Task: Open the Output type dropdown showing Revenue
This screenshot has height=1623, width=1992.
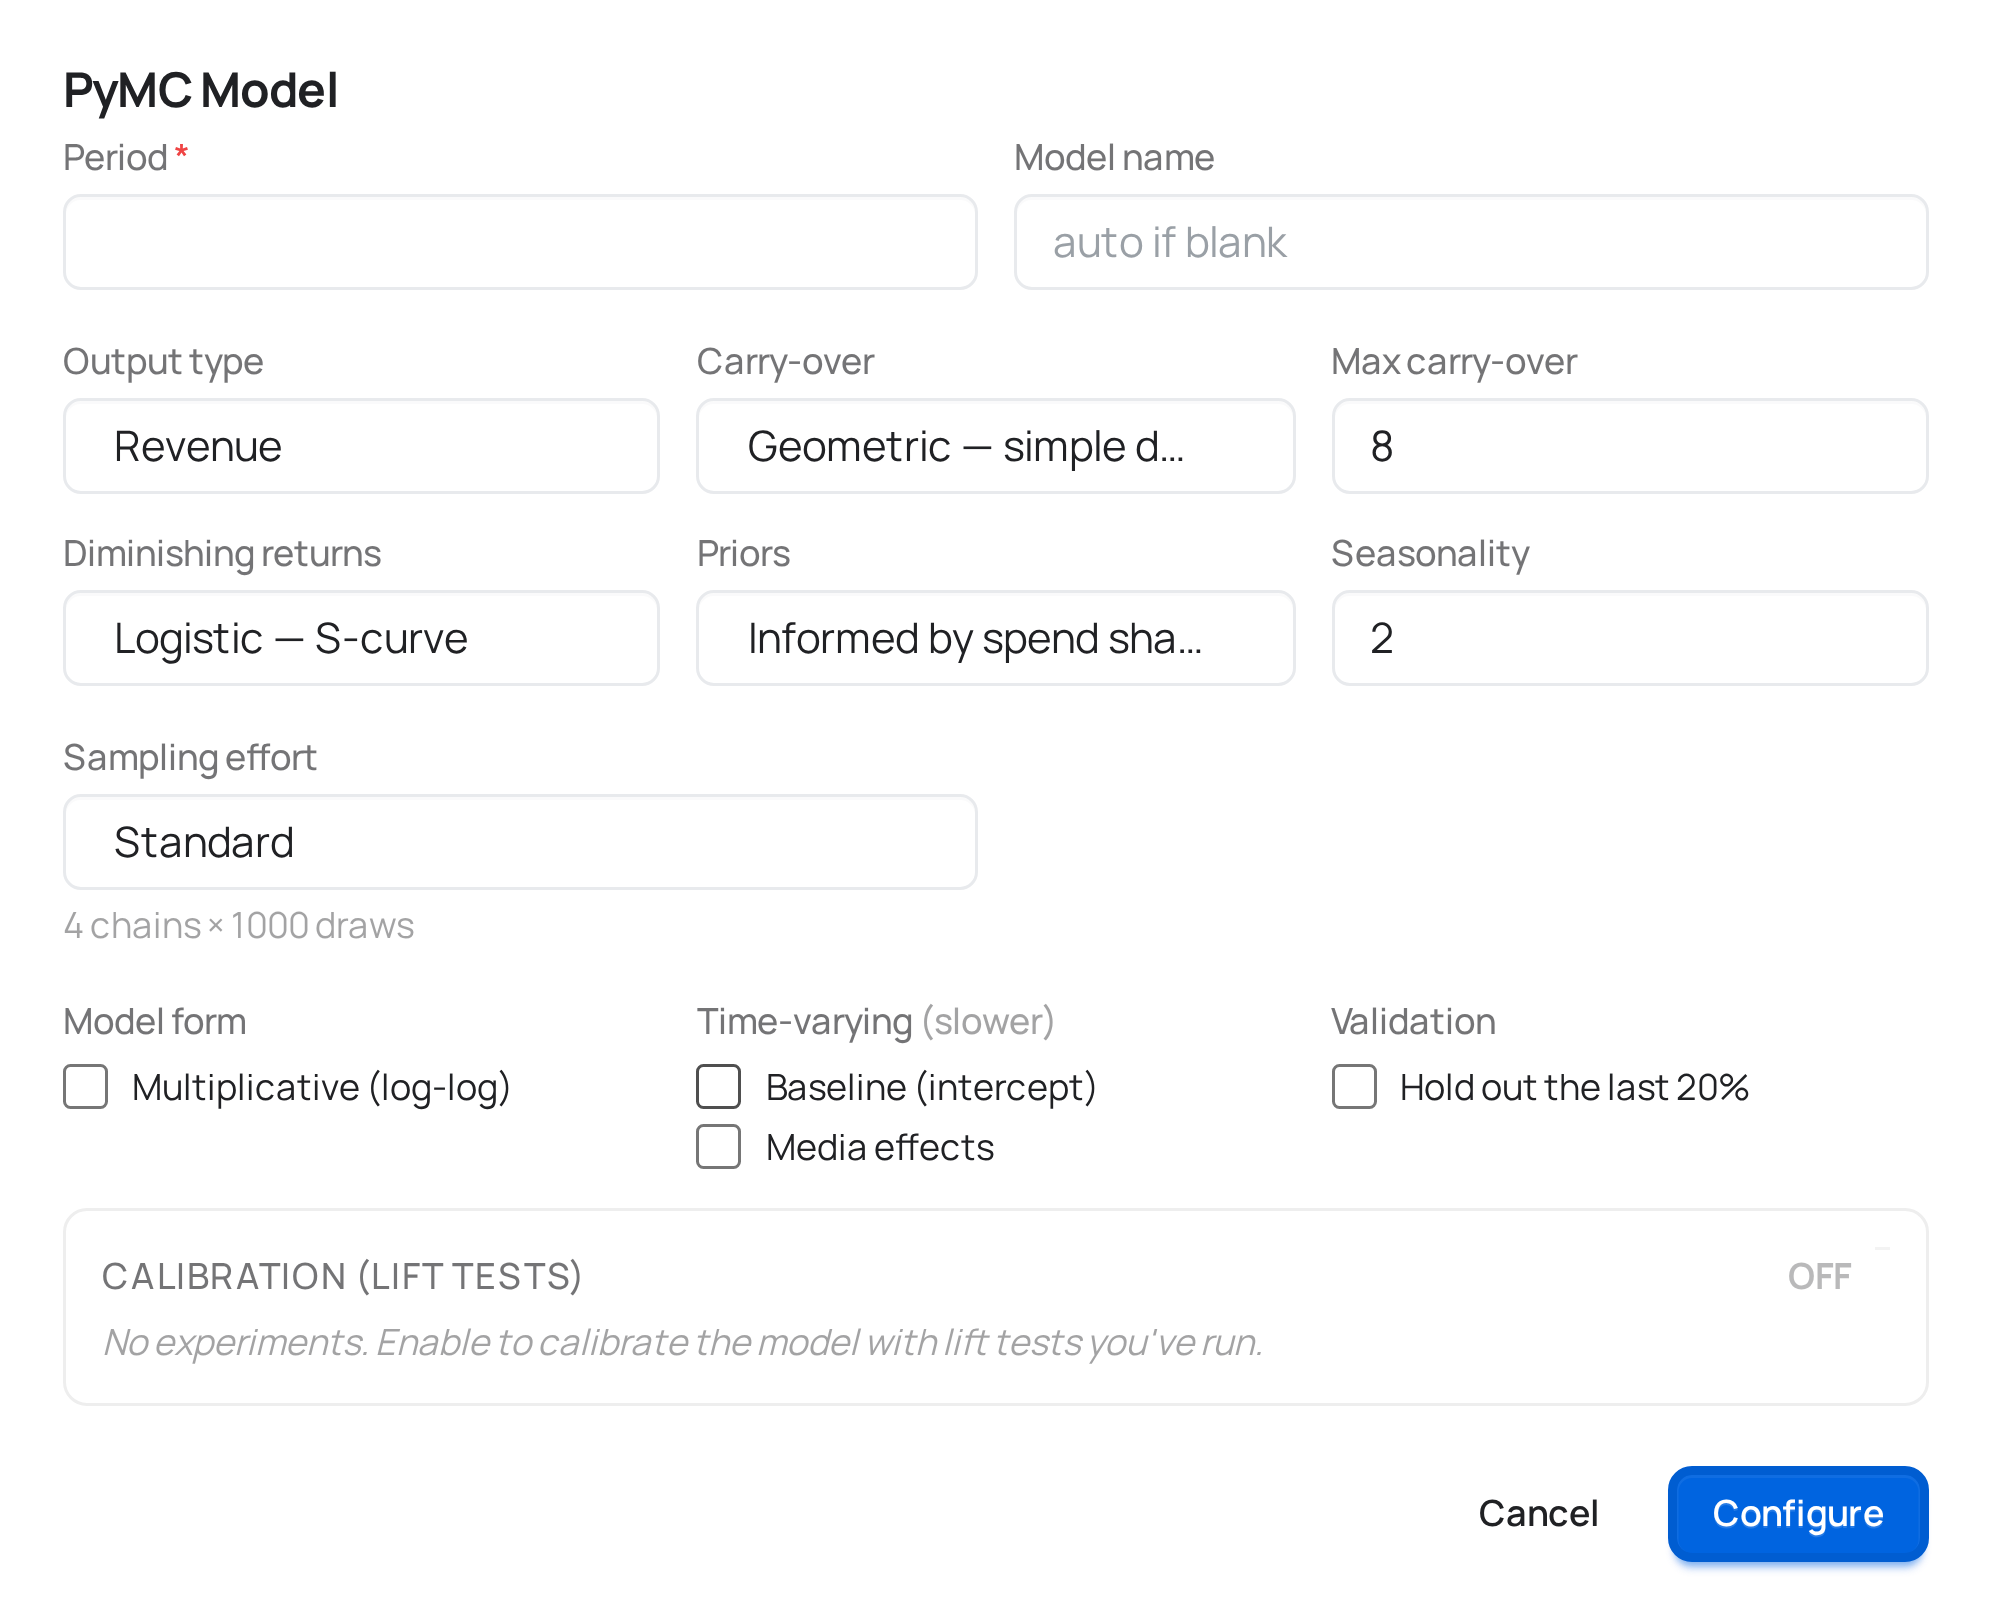Action: point(361,446)
